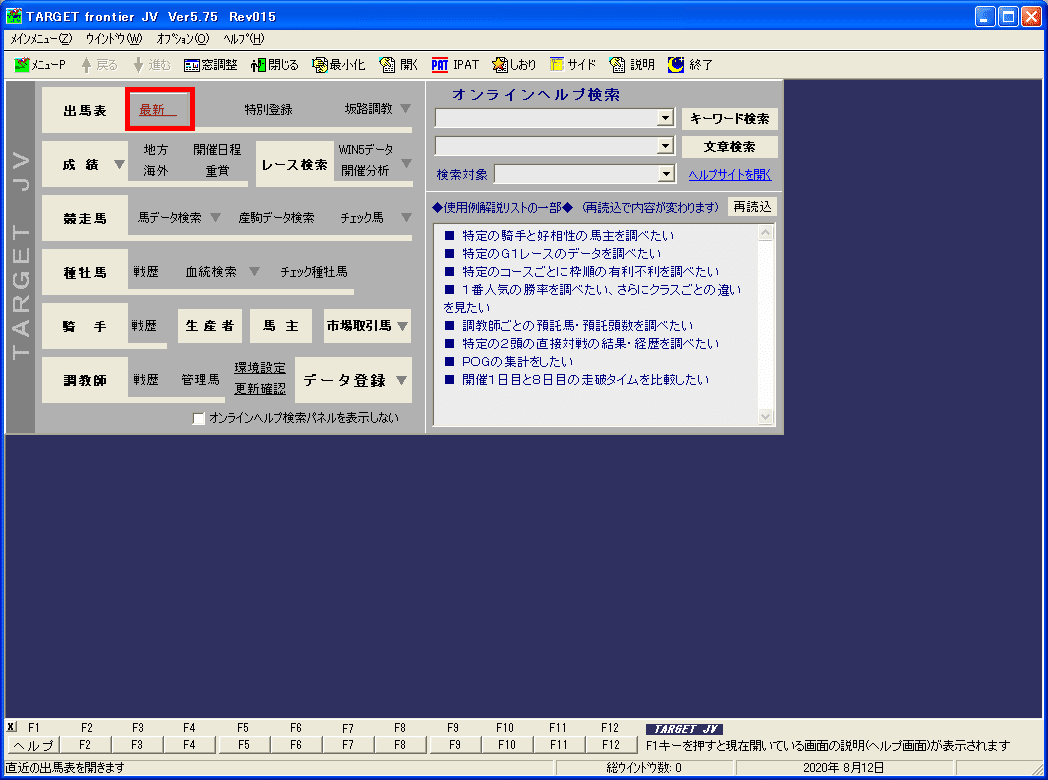Open 説明 explanation tool
Screen dimensions: 1048x780
632,65
